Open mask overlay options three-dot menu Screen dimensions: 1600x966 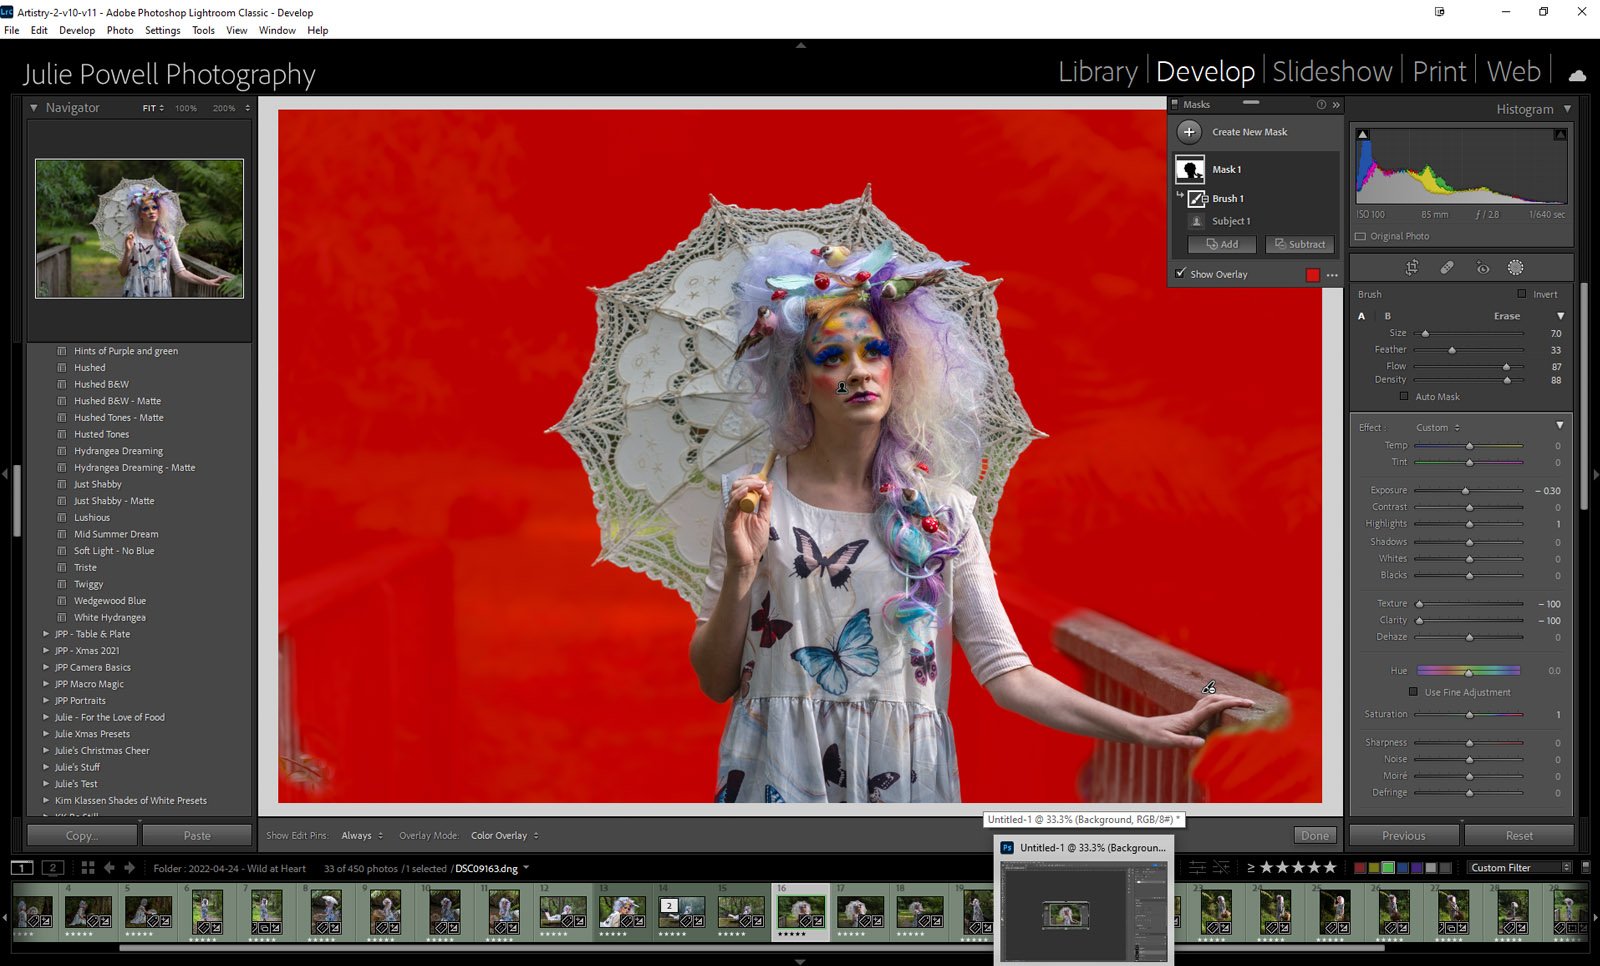click(x=1332, y=275)
